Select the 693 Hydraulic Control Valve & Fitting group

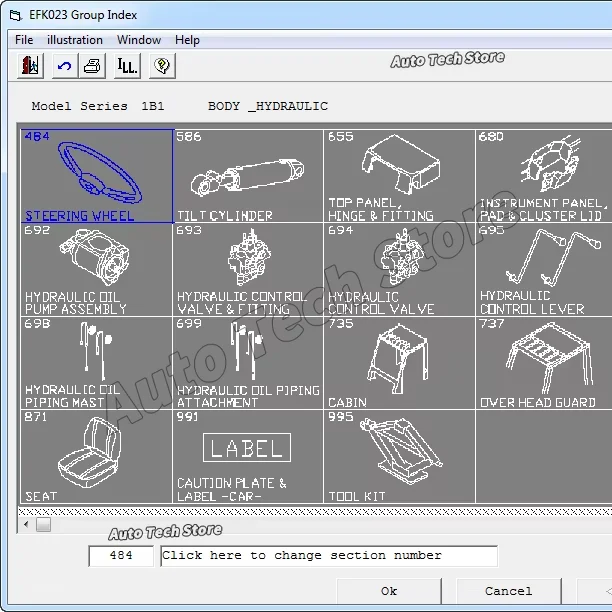coord(248,270)
